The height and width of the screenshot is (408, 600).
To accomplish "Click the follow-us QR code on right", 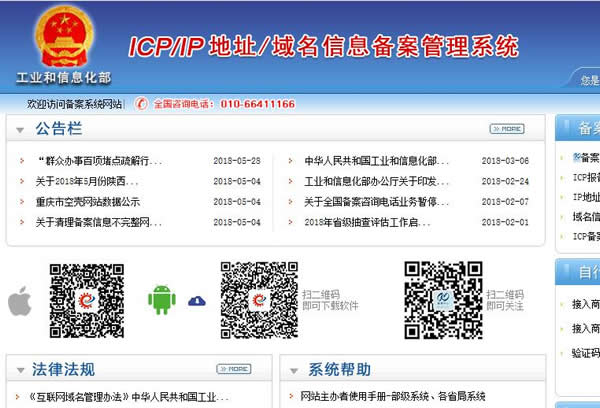I will coord(443,297).
